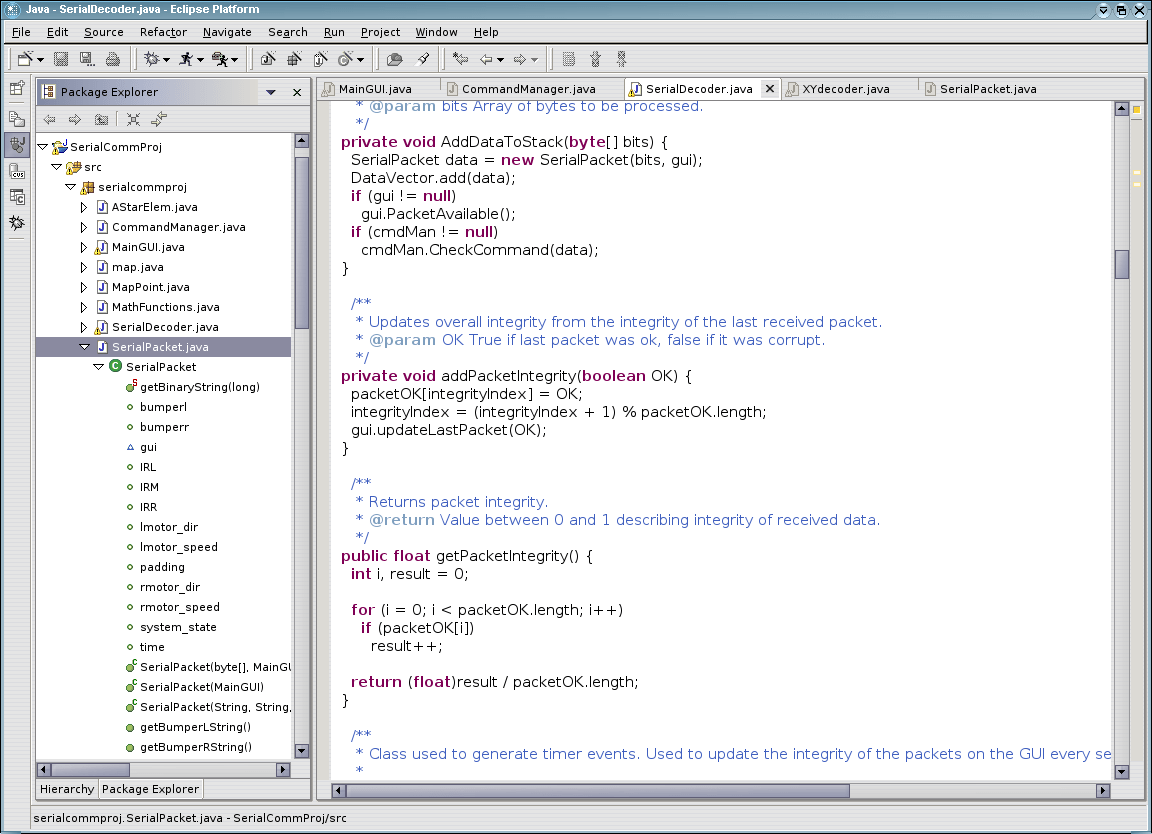Click the Save toolbar icon

point(61,59)
